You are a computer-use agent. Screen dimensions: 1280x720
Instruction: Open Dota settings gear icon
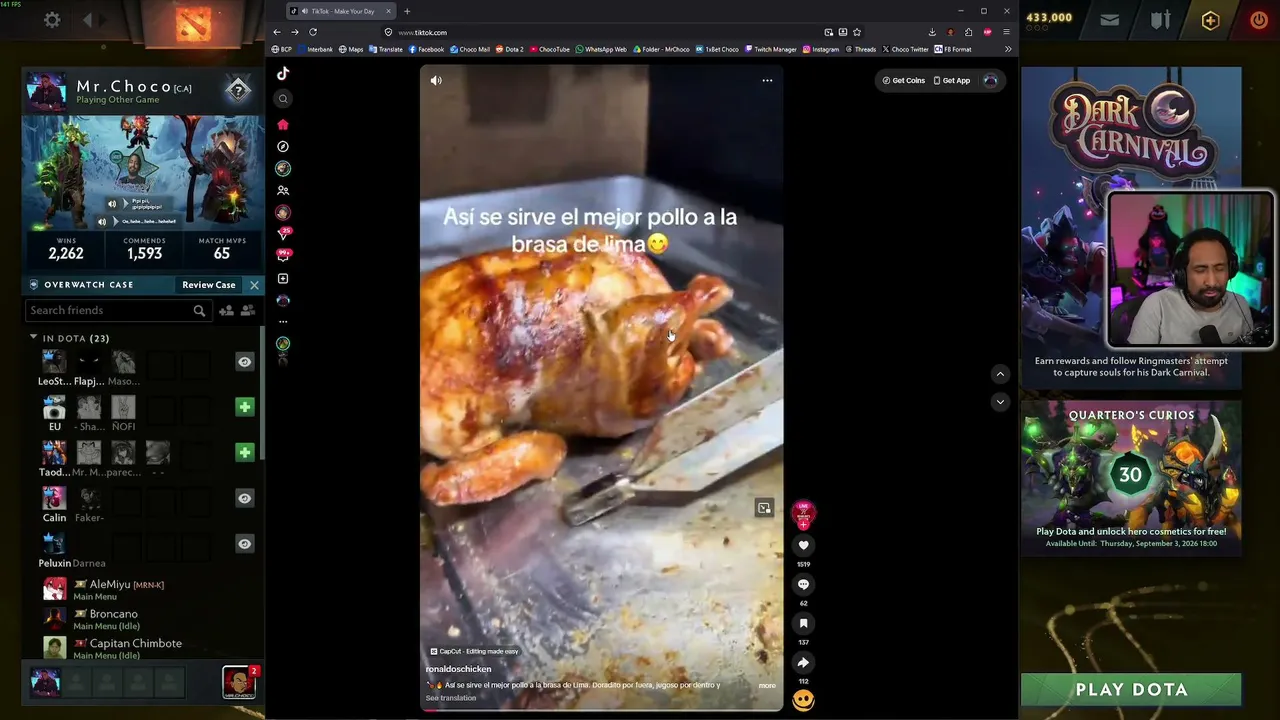(x=52, y=20)
